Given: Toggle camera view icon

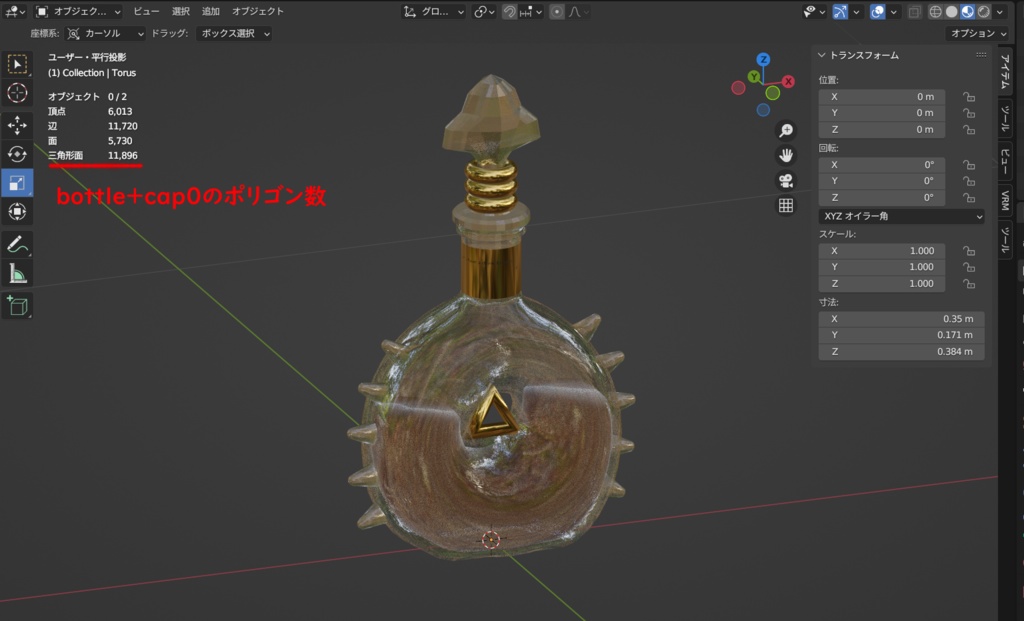Looking at the screenshot, I should point(786,180).
